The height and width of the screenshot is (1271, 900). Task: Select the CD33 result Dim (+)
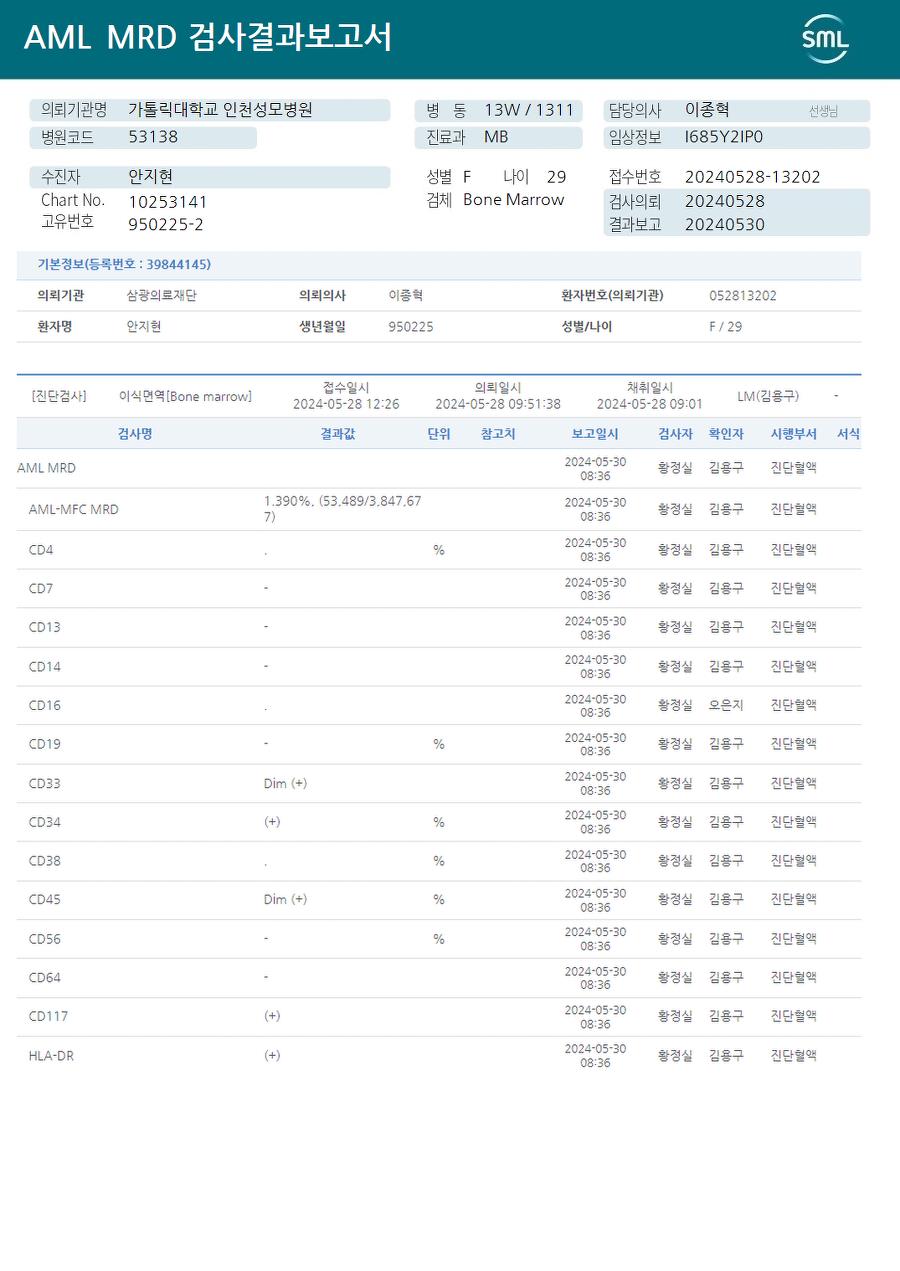pos(285,784)
